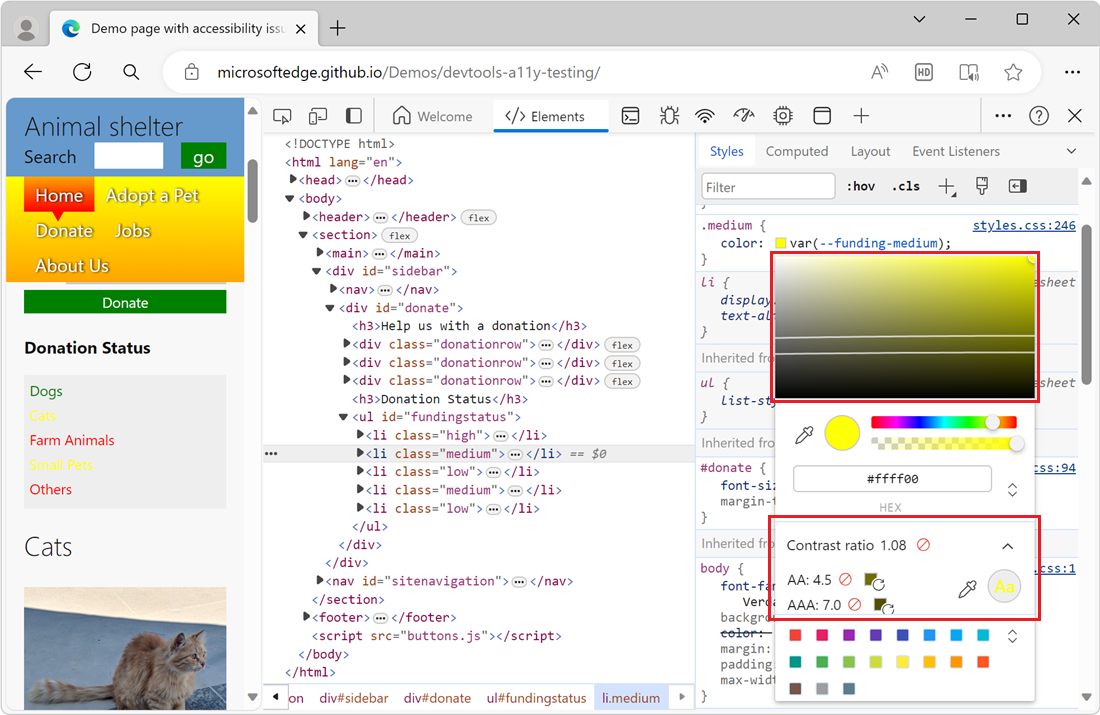Viewport: 1100px width, 715px height.
Task: Switch to the Computed tab
Action: point(797,151)
